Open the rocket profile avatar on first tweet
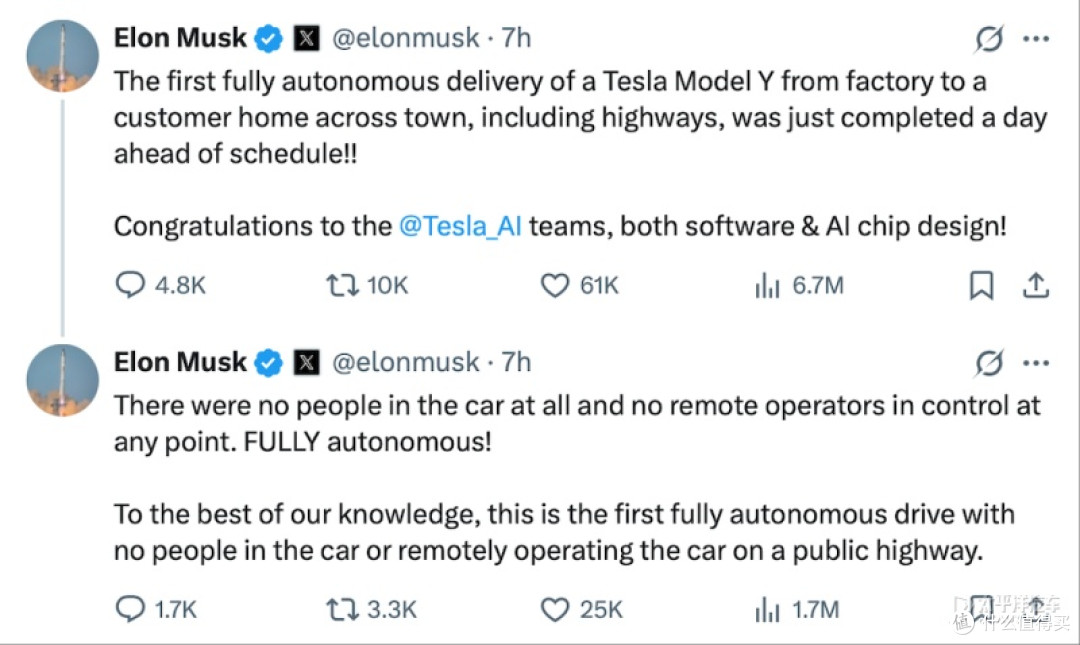The image size is (1080, 645). pyautogui.click(x=63, y=56)
